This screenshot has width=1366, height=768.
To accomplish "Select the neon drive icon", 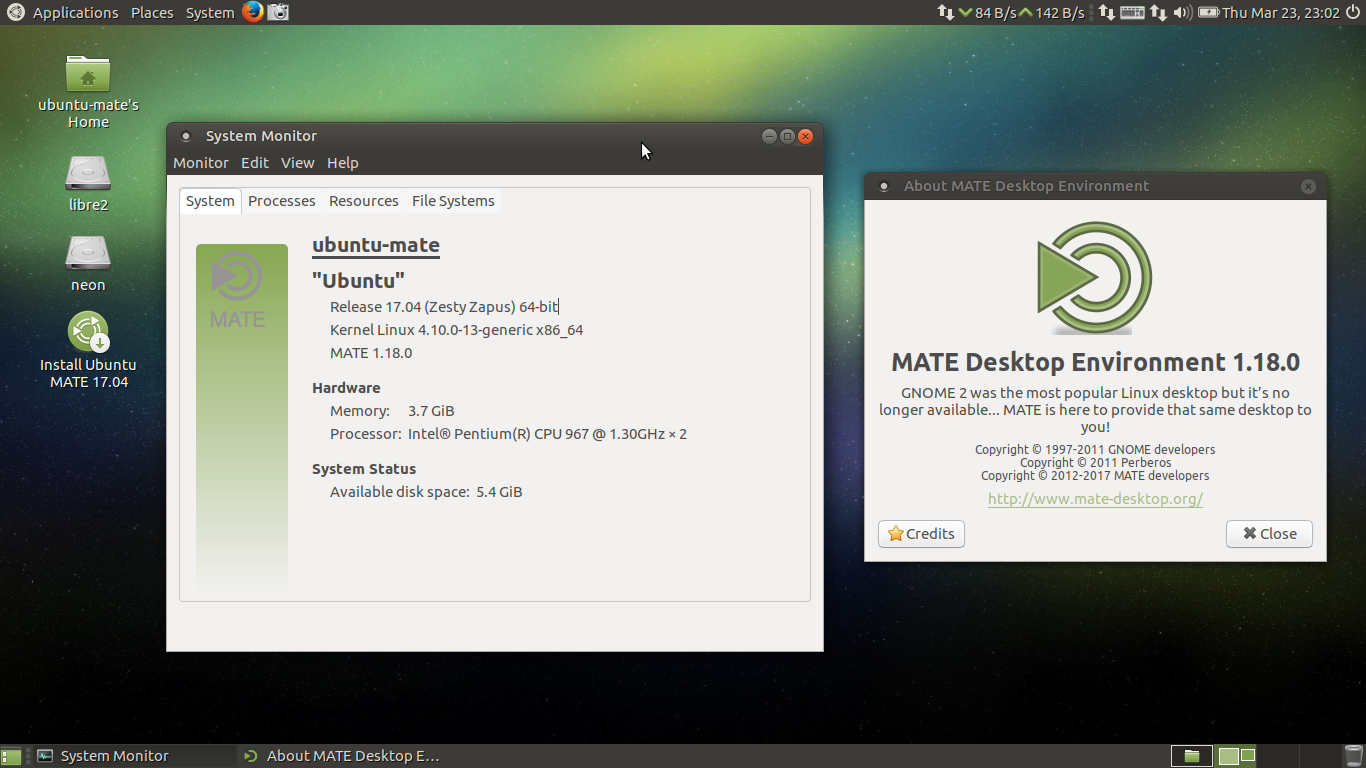I will (x=88, y=263).
